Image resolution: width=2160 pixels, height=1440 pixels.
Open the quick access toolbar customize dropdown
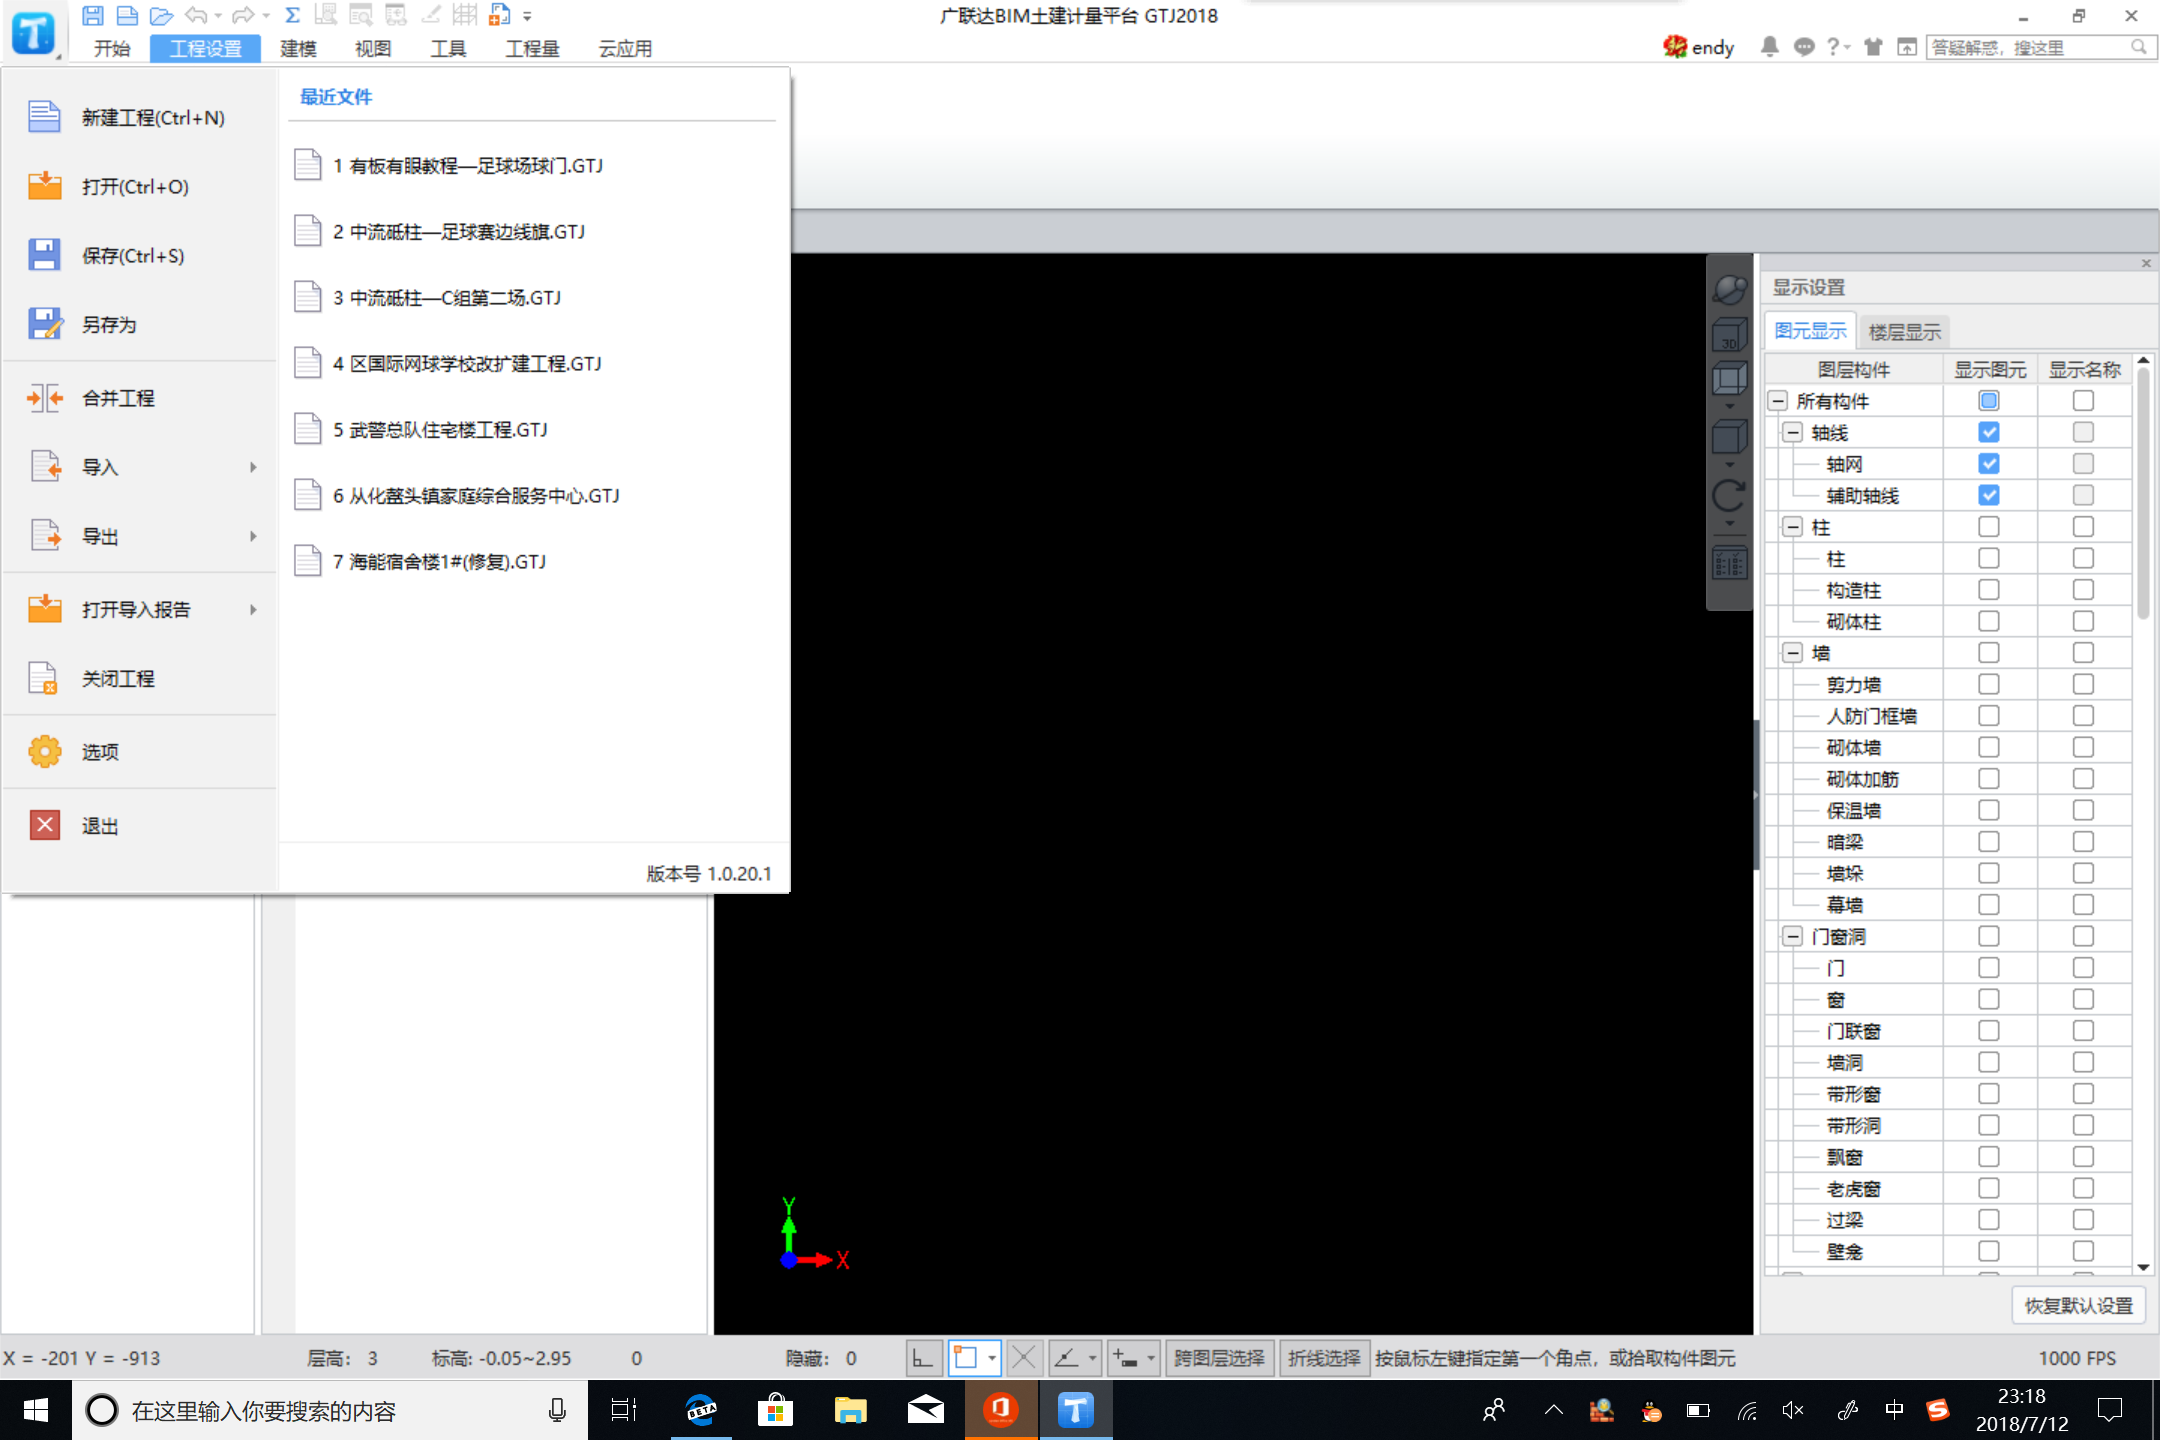[528, 16]
